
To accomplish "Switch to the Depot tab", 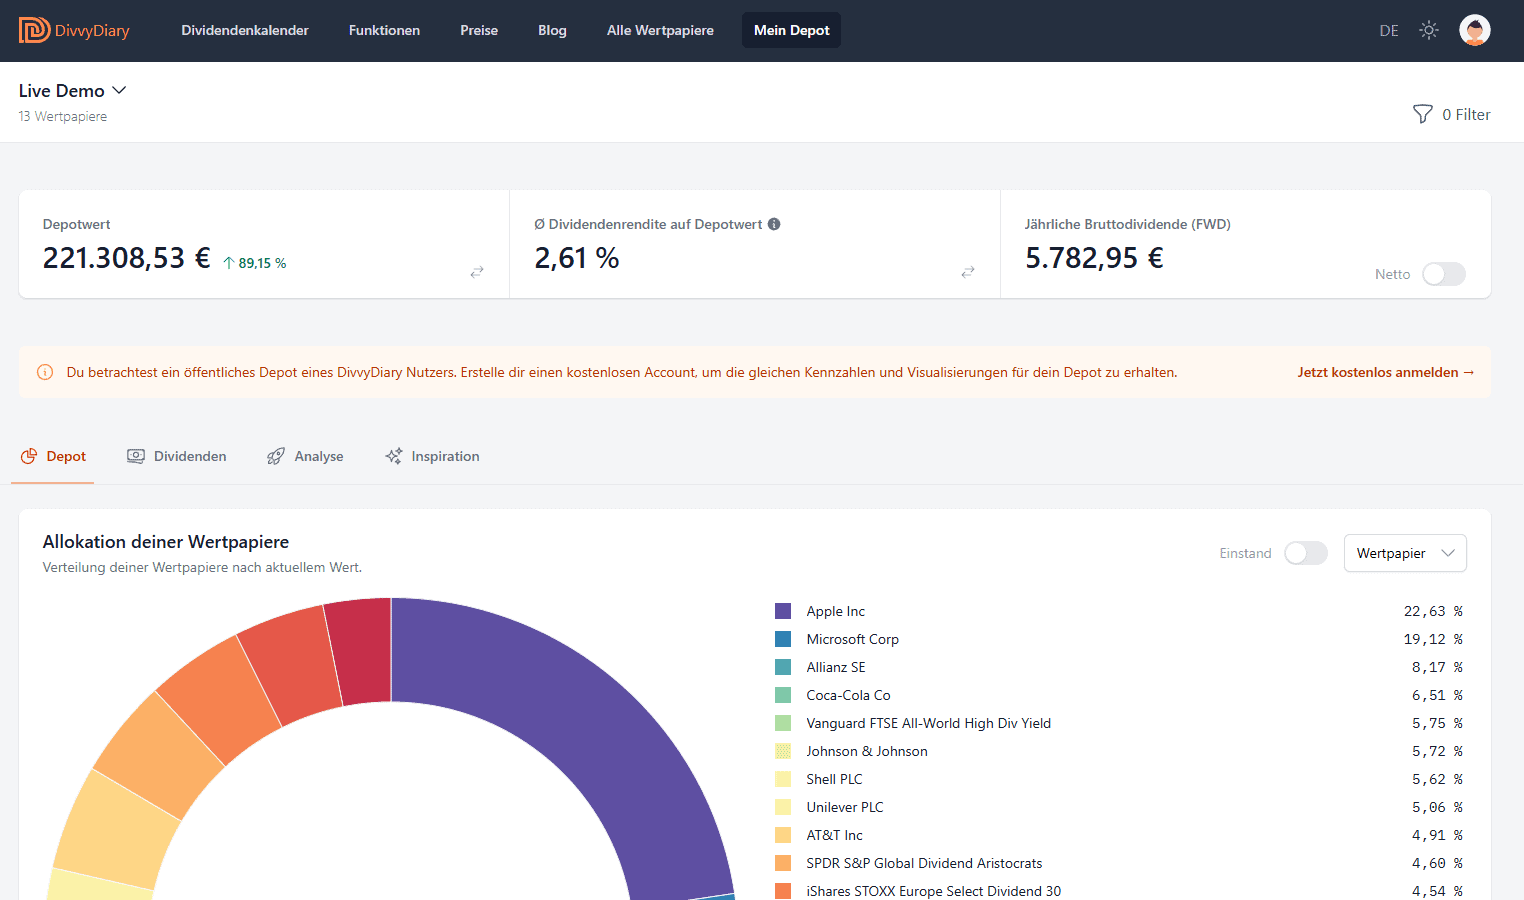I will click(53, 456).
